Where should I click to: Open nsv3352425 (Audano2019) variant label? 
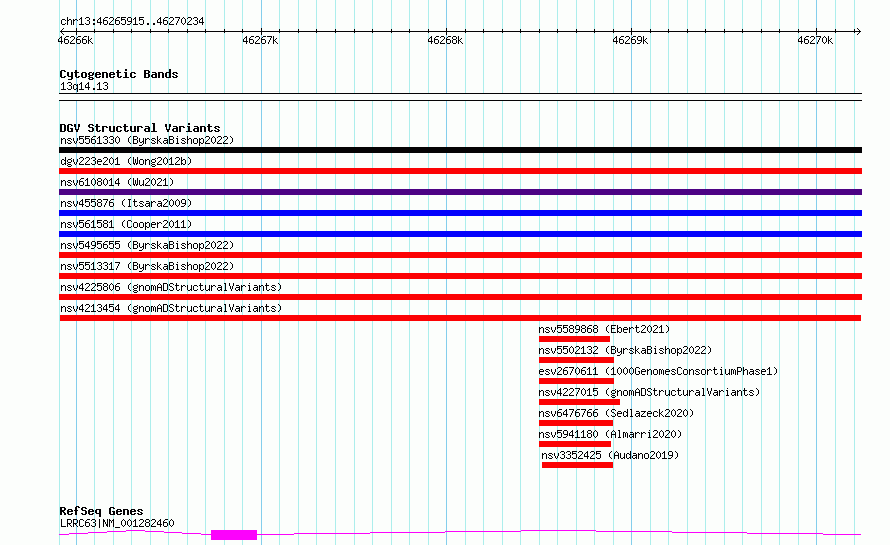coord(610,455)
